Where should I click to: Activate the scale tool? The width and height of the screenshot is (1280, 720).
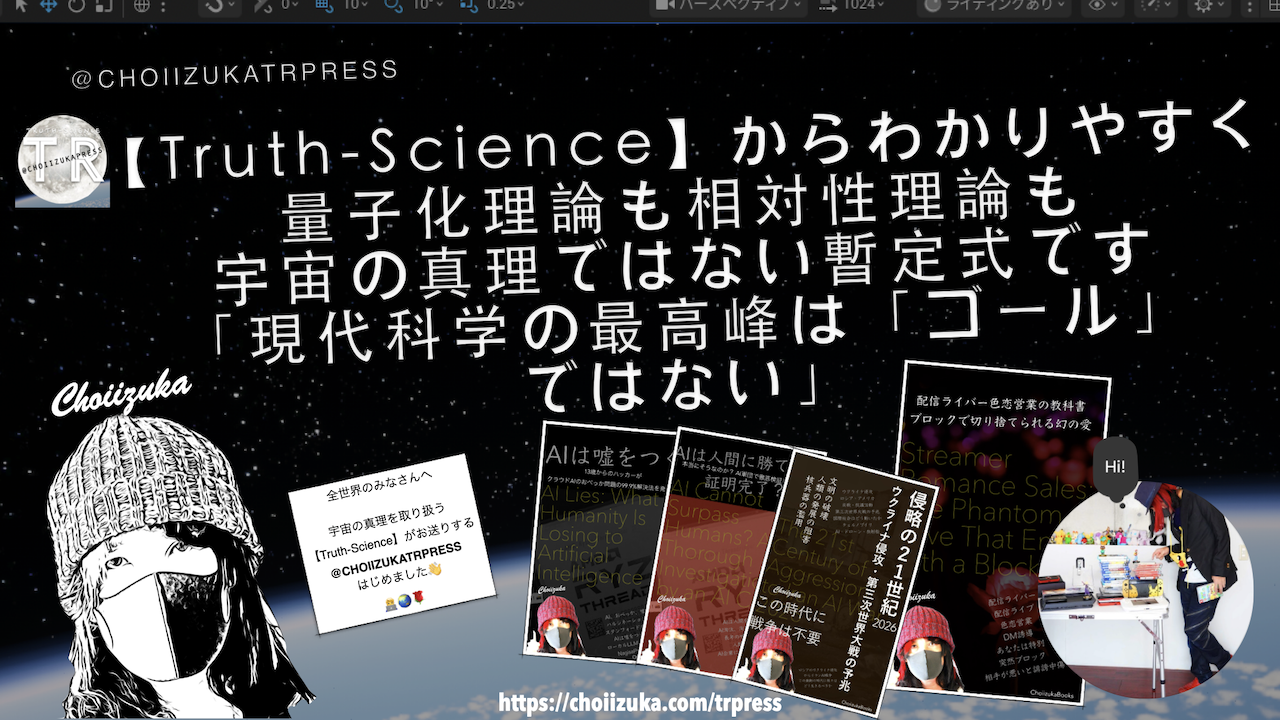[x=102, y=5]
